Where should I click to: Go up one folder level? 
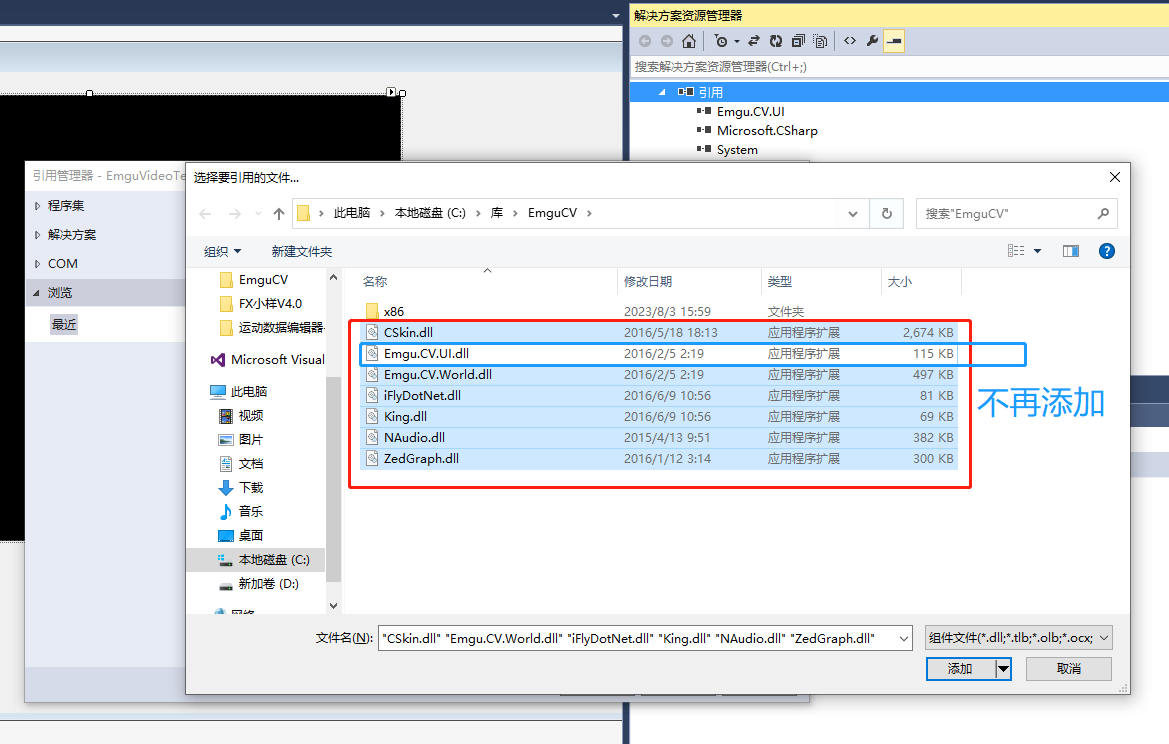[279, 214]
